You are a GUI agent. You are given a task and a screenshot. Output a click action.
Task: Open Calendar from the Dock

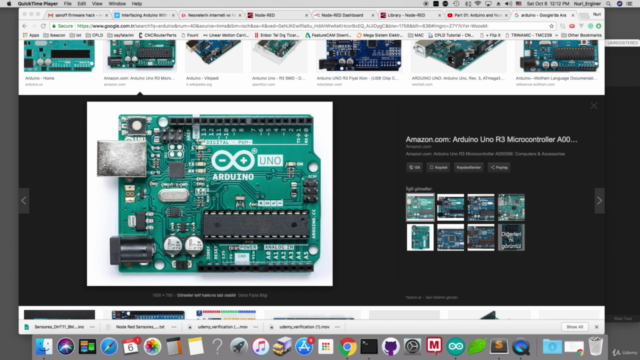pyautogui.click(x=131, y=347)
